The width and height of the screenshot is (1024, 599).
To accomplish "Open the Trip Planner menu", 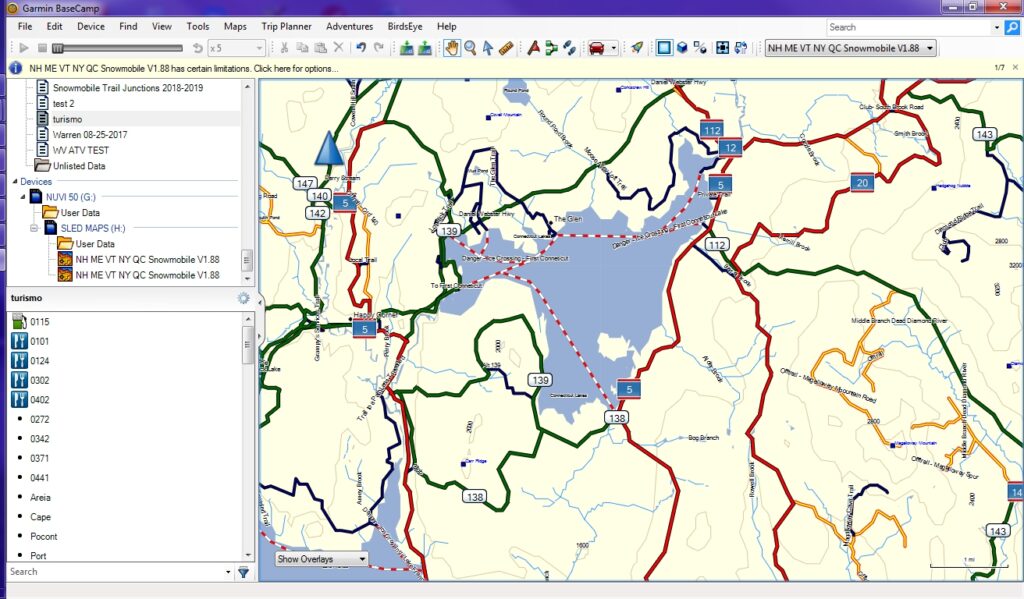I will (x=286, y=26).
